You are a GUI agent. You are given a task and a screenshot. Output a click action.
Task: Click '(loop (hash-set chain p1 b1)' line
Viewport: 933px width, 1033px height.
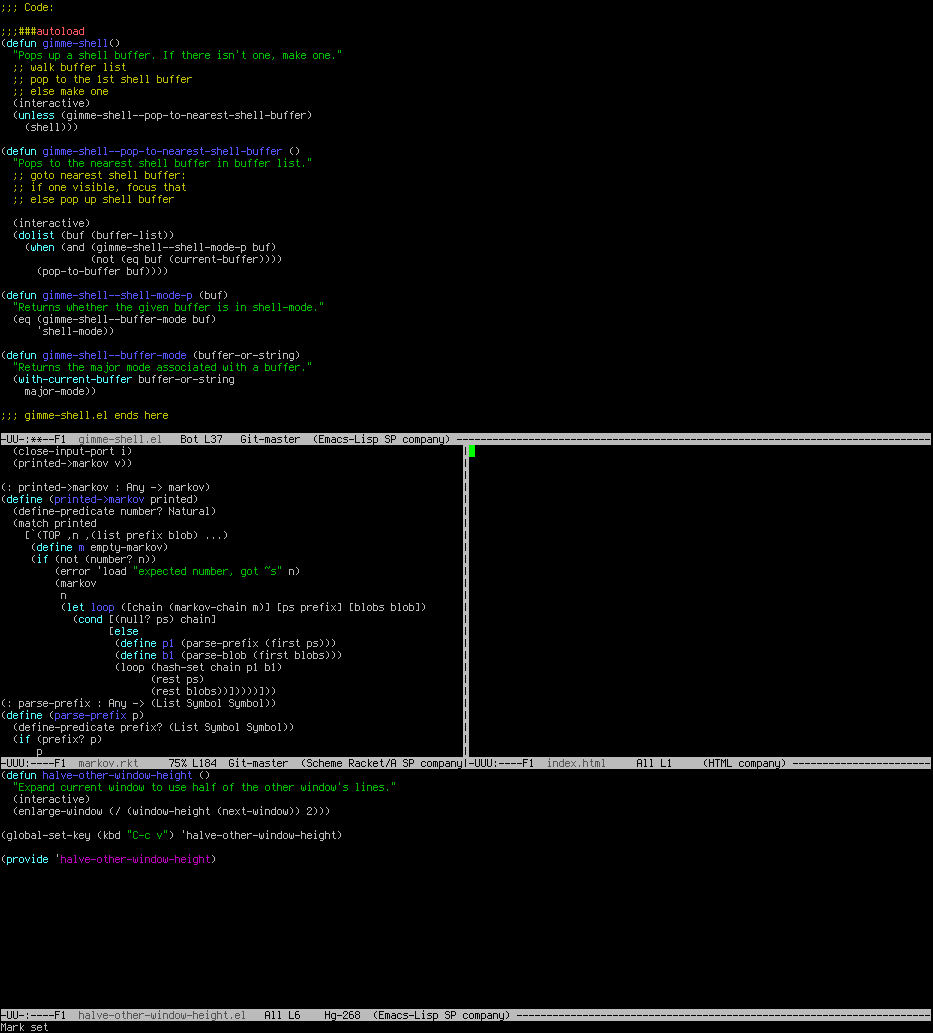[198, 667]
